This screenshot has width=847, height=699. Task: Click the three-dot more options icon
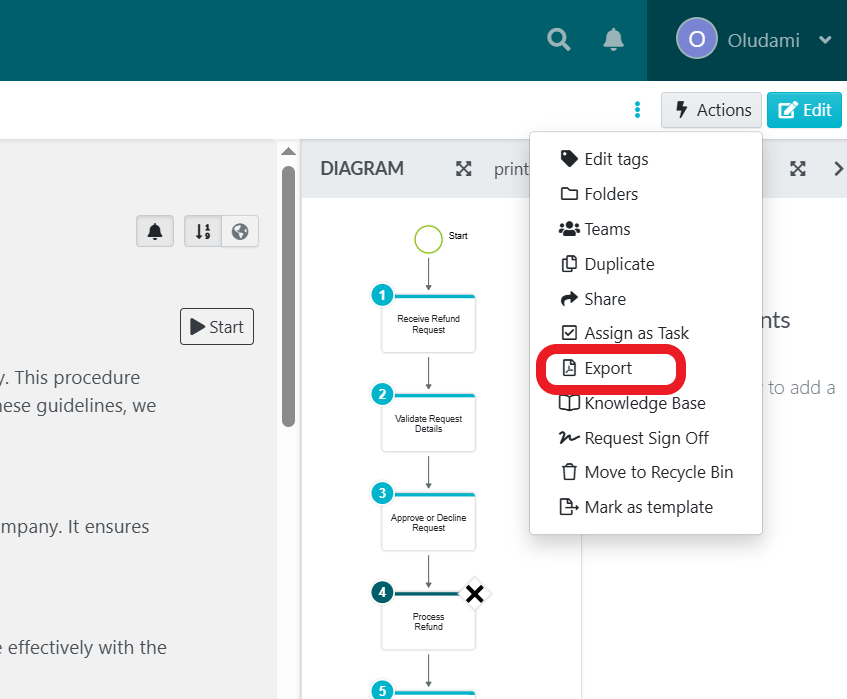pyautogui.click(x=637, y=110)
